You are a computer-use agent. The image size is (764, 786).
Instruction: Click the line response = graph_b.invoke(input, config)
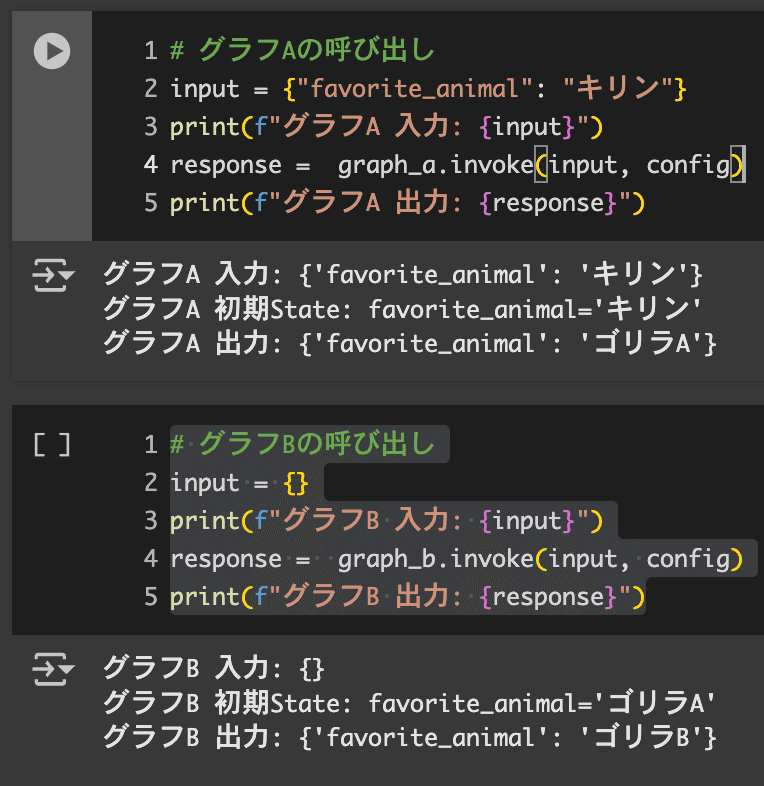[x=457, y=558]
